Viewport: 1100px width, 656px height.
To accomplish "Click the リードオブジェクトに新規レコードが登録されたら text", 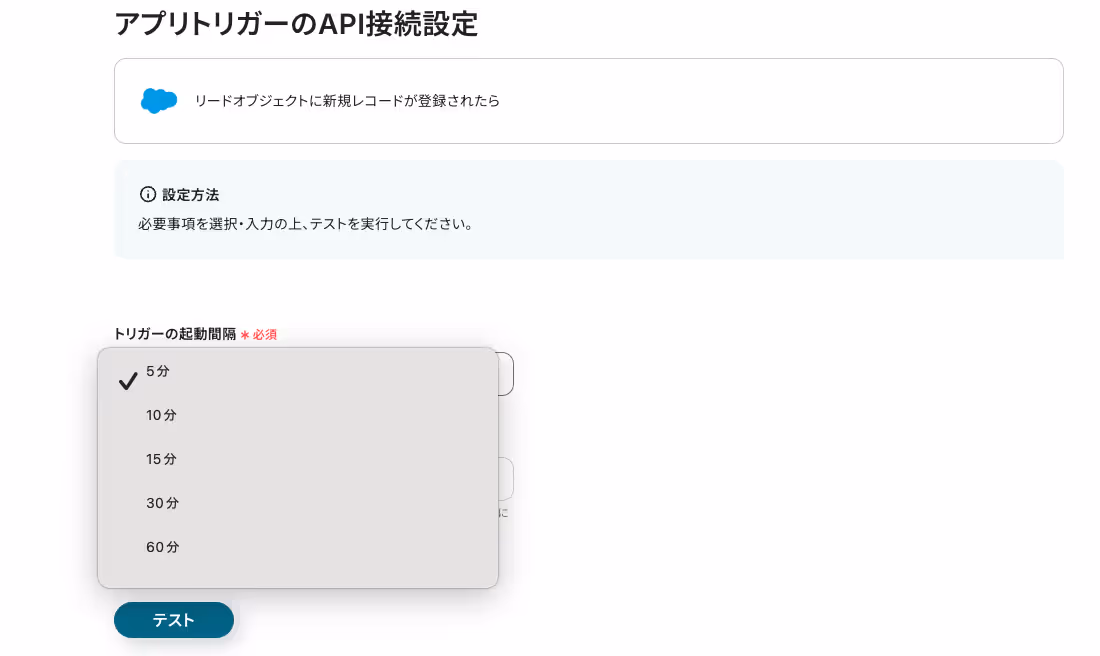I will [347, 101].
